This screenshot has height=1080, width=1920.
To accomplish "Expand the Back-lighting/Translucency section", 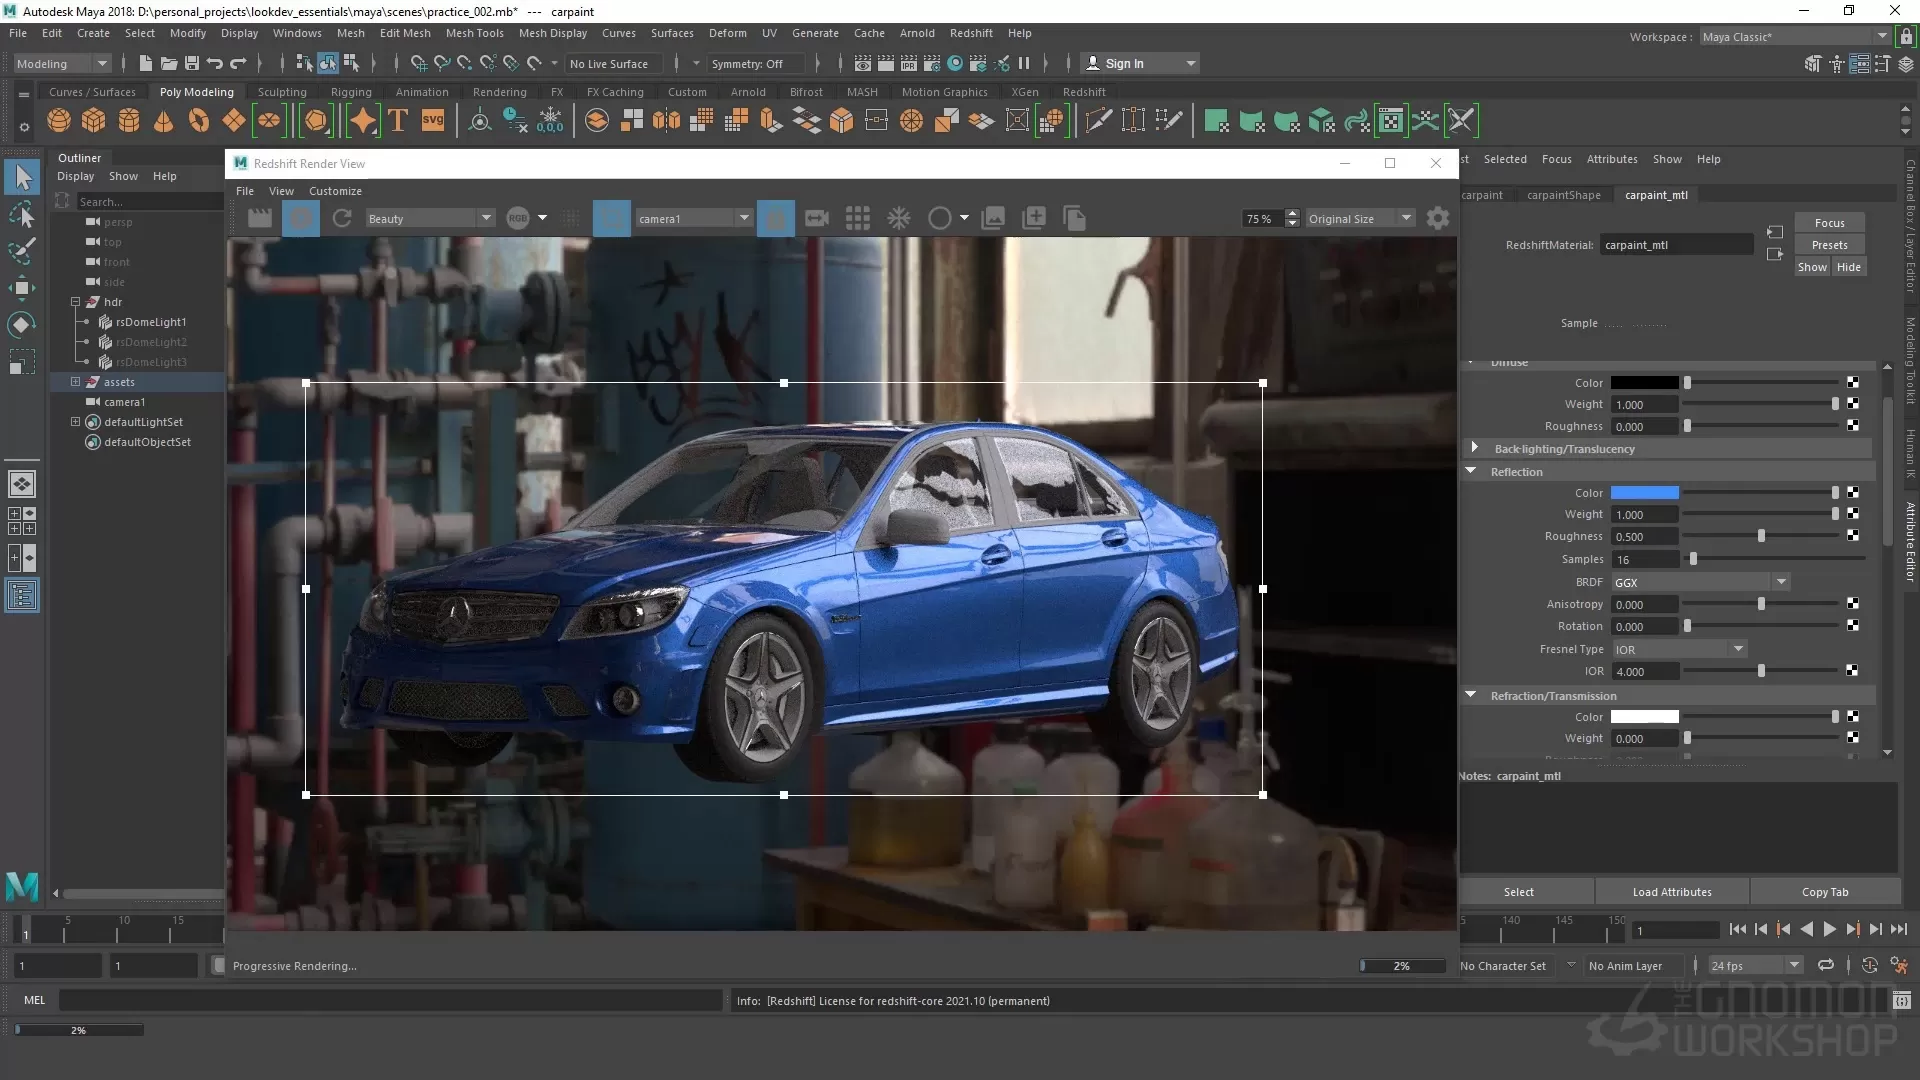I will click(1474, 448).
